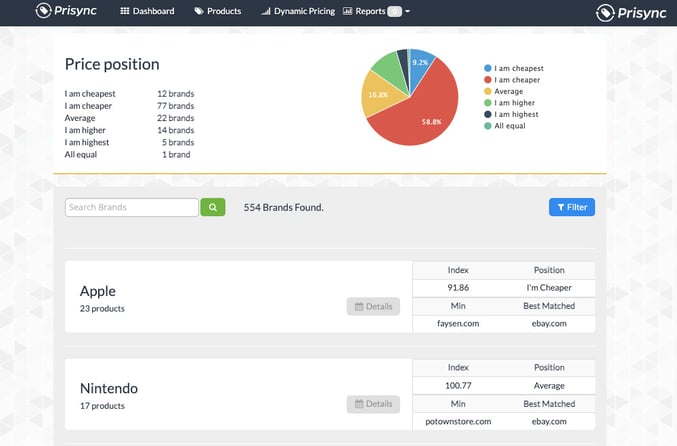Screen dimensions: 677x446
Task: Toggle "I am cheaper" legend item
Action: click(512, 80)
